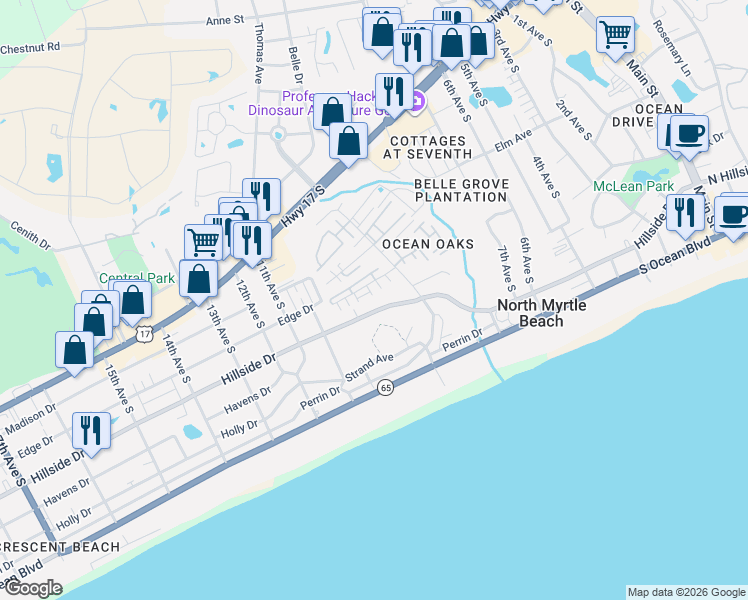Screen dimensions: 748x600
Task: Click the restaurant marker beside McLean Park
Action: tap(686, 217)
